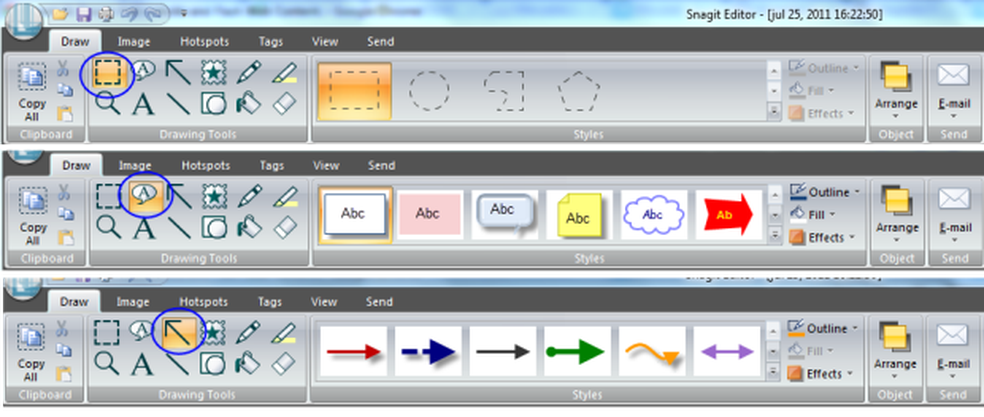The height and width of the screenshot is (417, 984).
Task: Select Text 'A' tool in selection-shapes ribbon
Action: pyautogui.click(x=143, y=104)
